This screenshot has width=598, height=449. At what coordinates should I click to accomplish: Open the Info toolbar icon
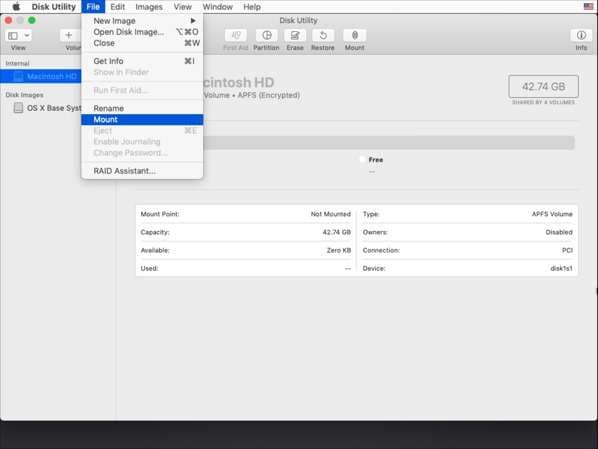pos(581,35)
